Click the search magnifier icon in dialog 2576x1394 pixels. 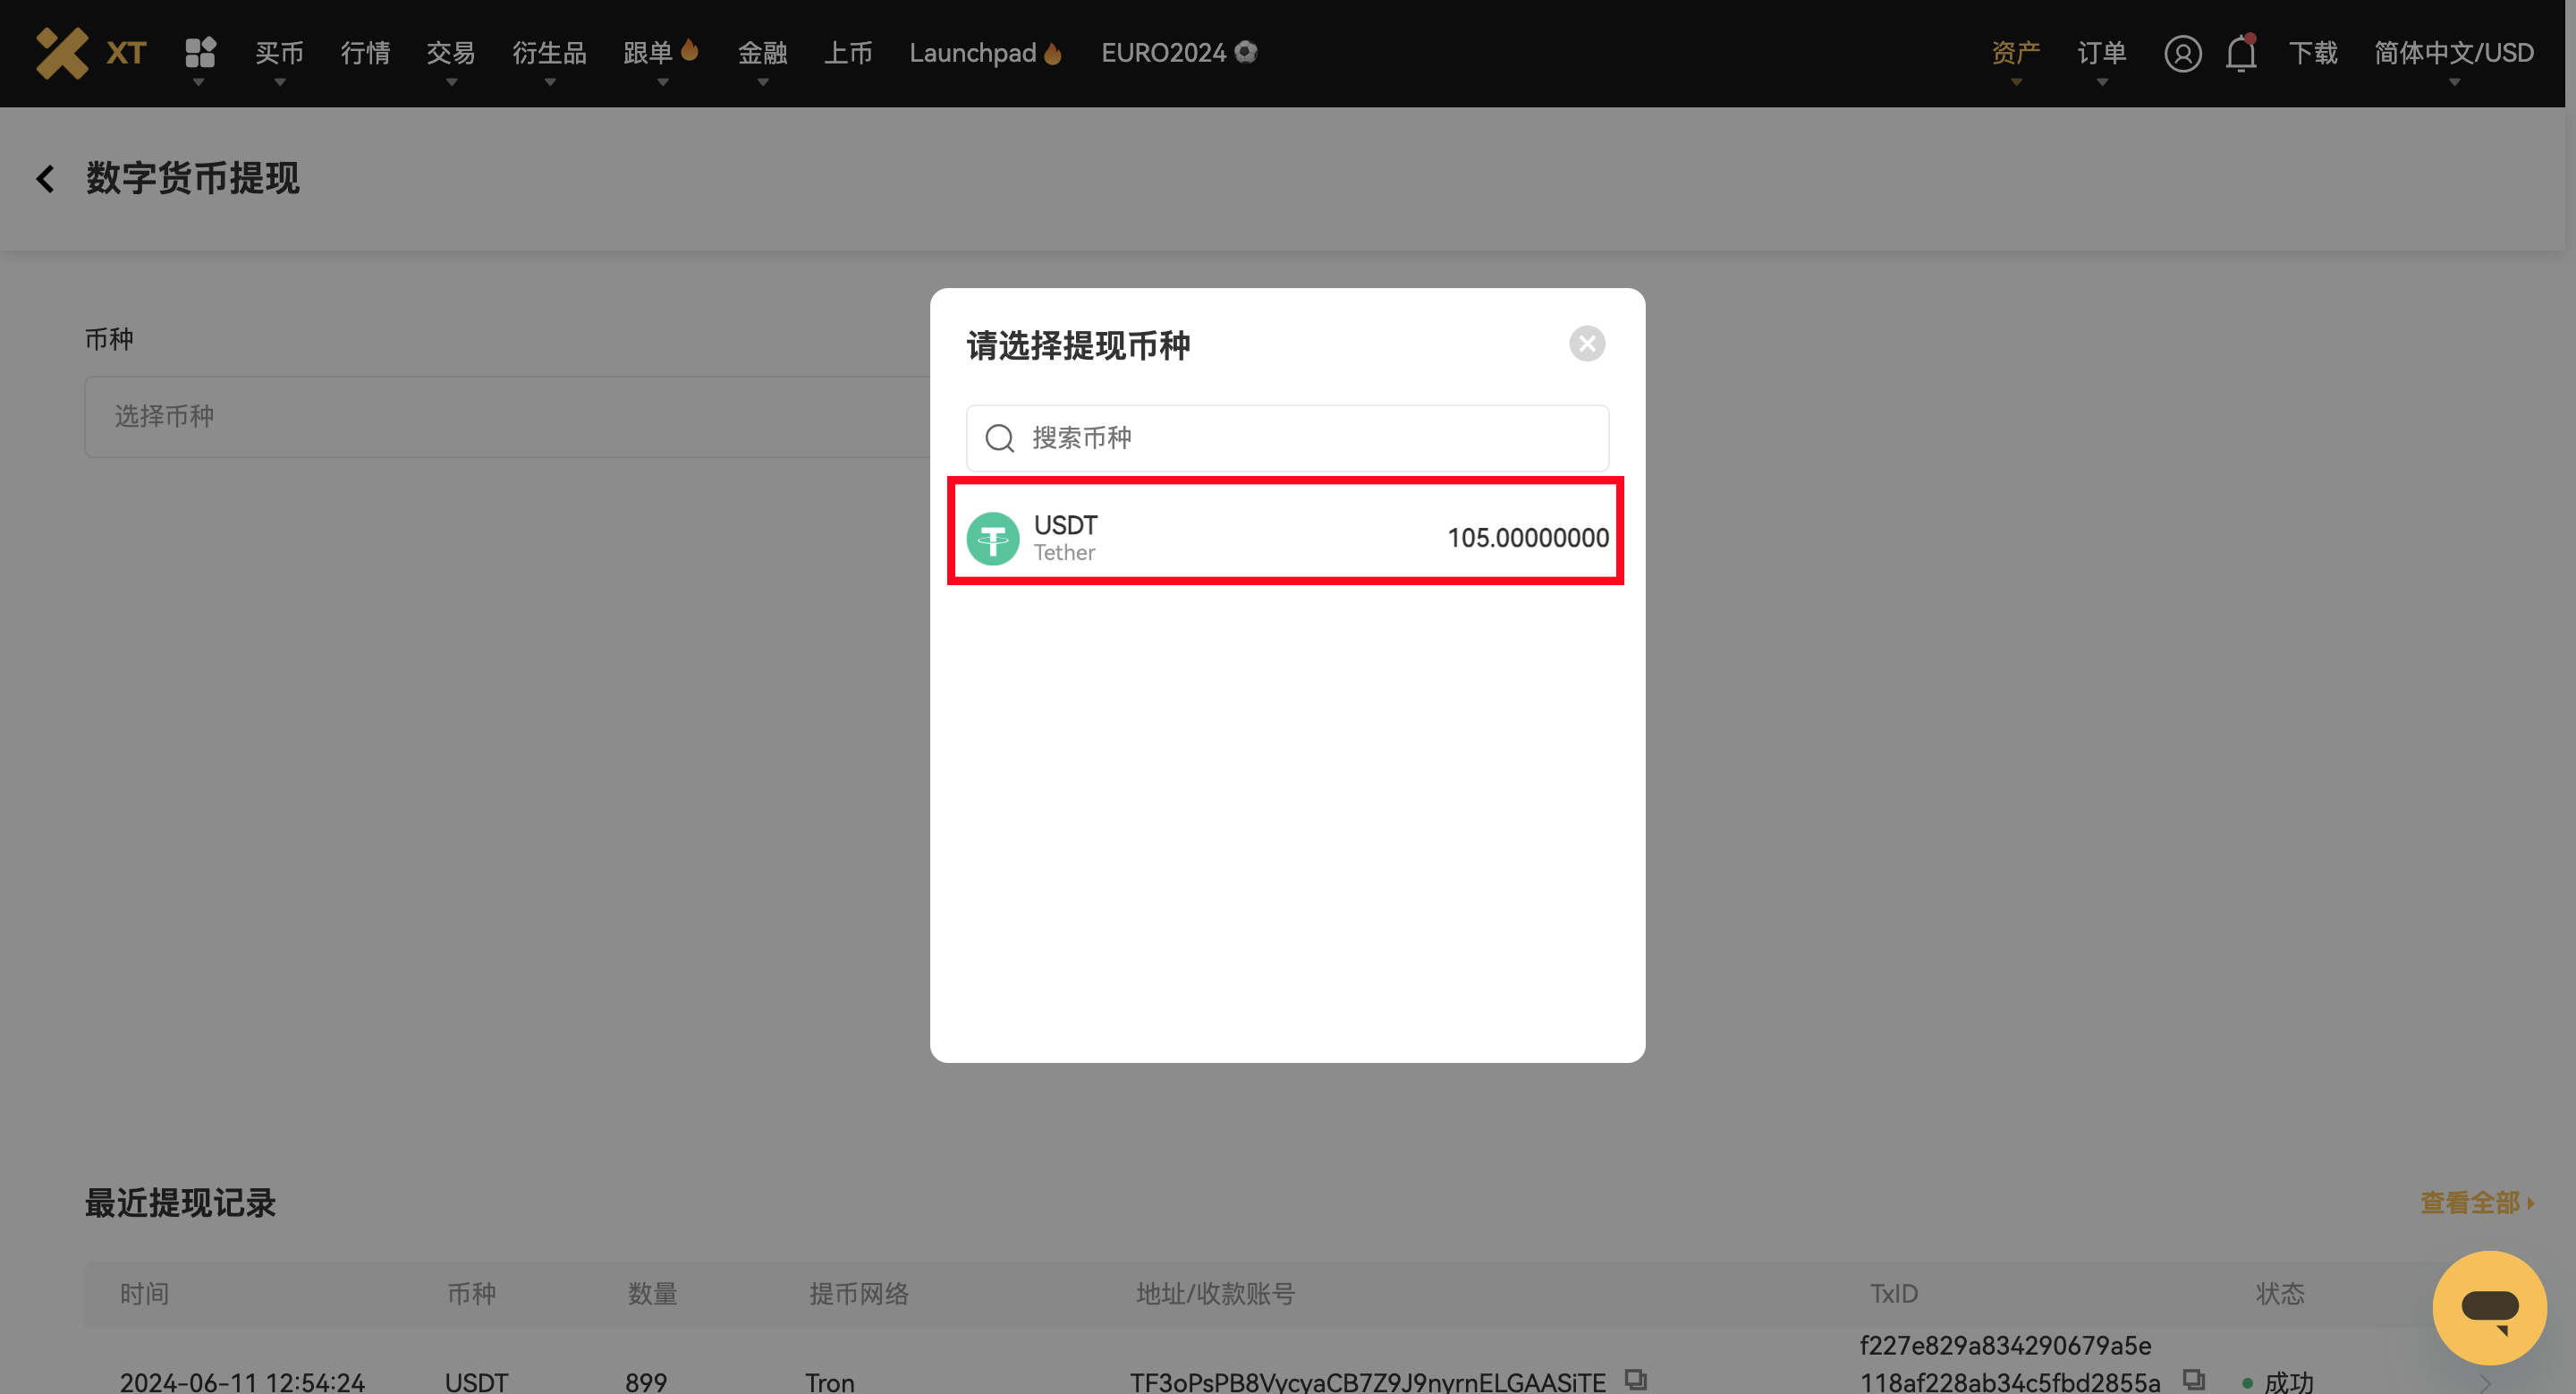[x=1000, y=438]
